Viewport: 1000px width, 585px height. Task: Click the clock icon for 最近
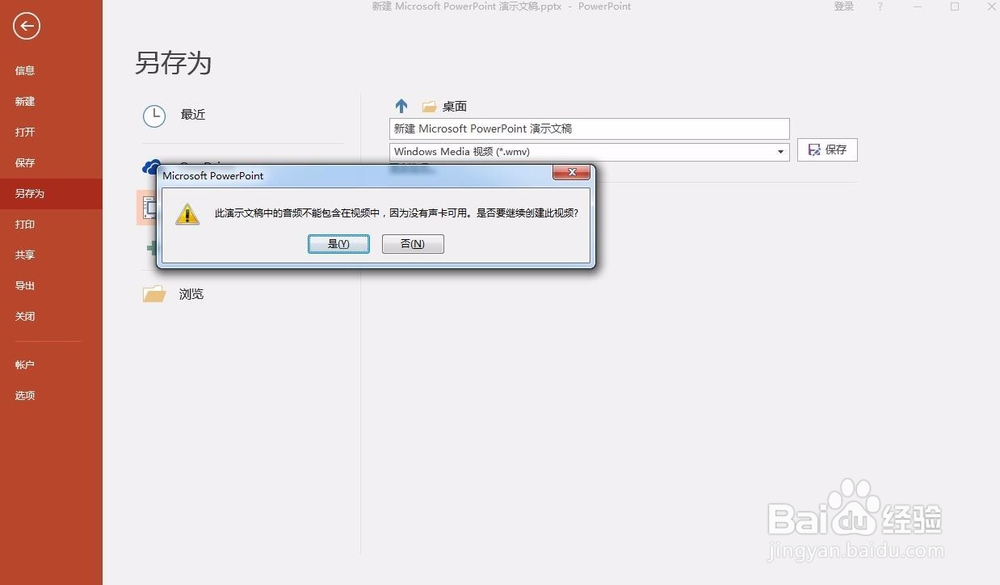[x=154, y=116]
